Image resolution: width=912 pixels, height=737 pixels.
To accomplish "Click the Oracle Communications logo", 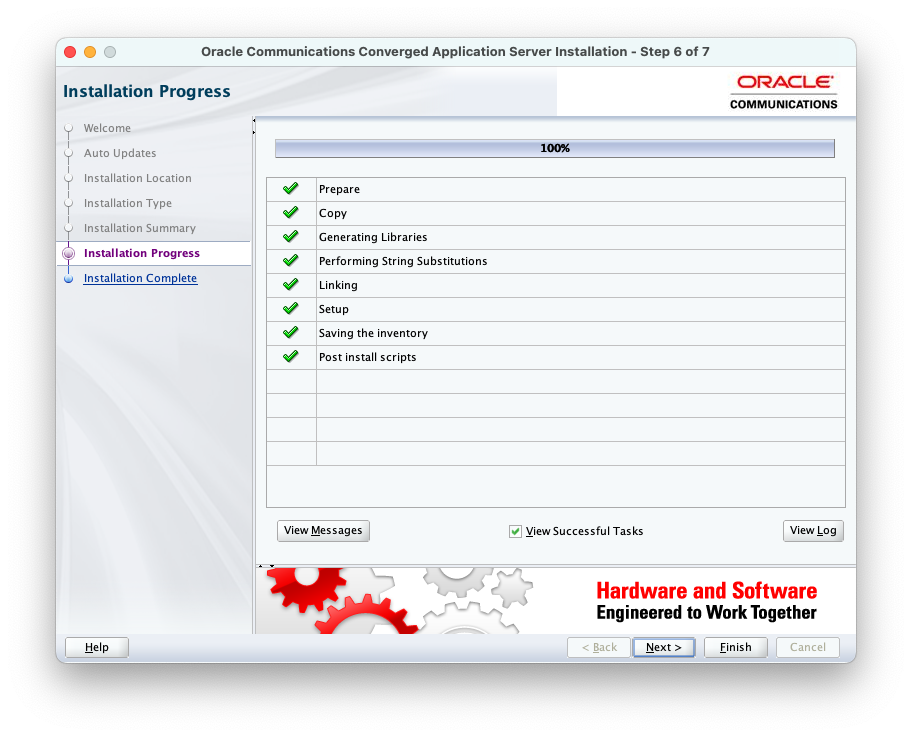I will (x=783, y=92).
